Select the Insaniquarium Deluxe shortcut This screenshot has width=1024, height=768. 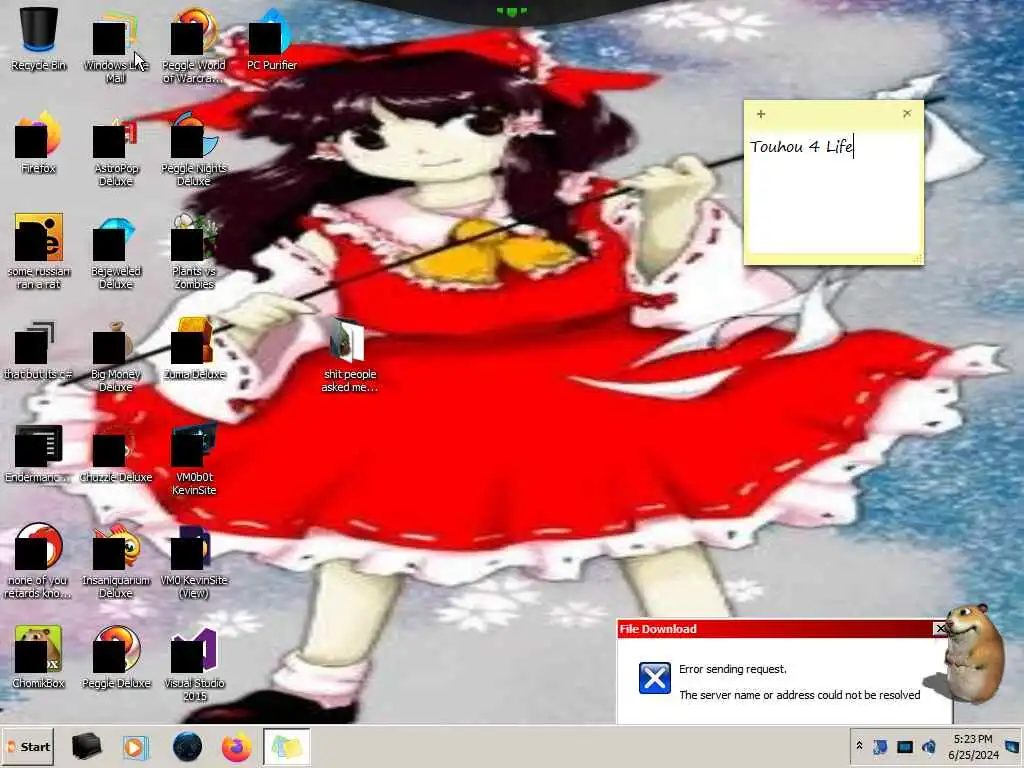tap(116, 562)
